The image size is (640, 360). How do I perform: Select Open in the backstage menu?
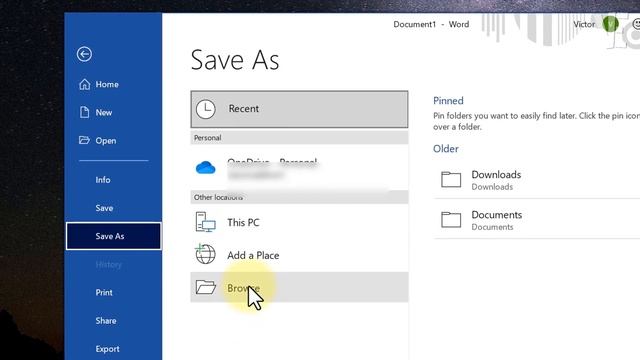(x=113, y=140)
